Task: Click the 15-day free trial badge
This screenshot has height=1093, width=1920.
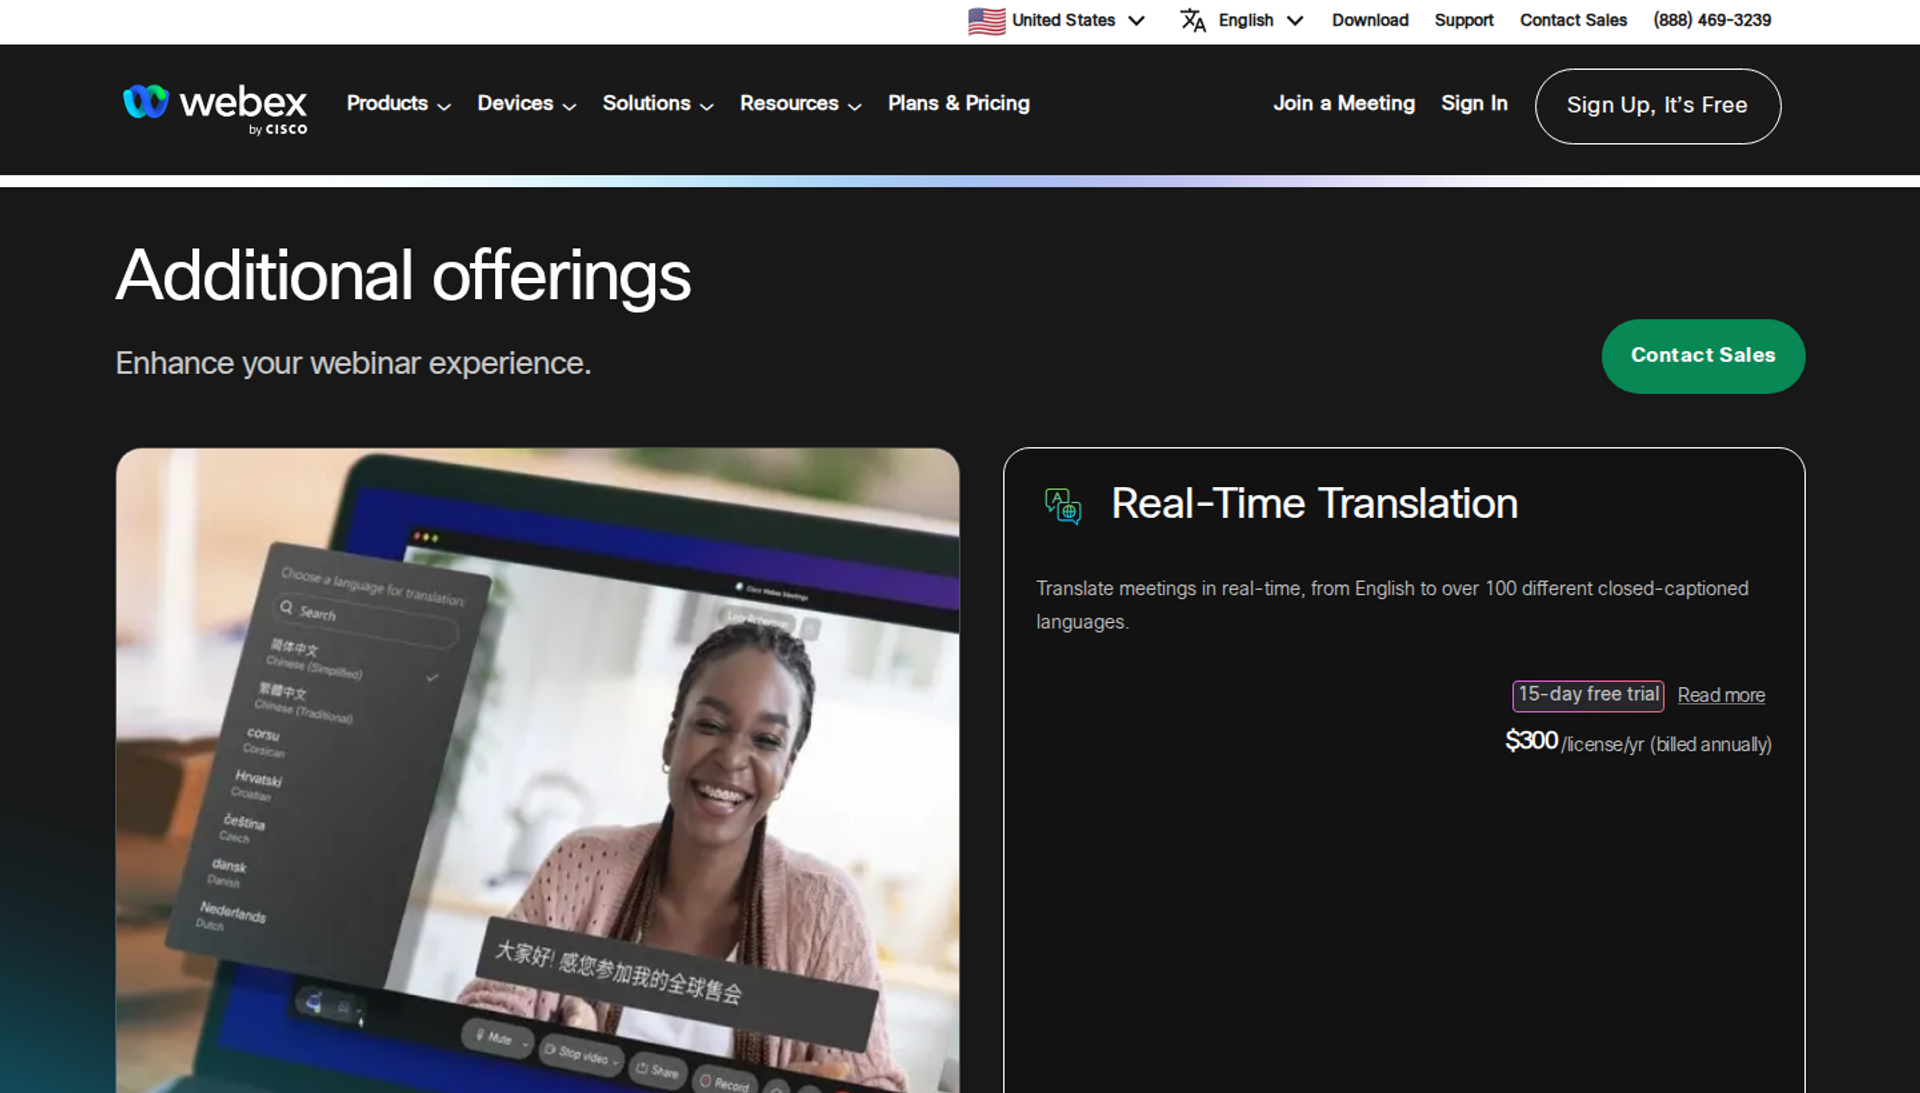Action: pyautogui.click(x=1587, y=695)
